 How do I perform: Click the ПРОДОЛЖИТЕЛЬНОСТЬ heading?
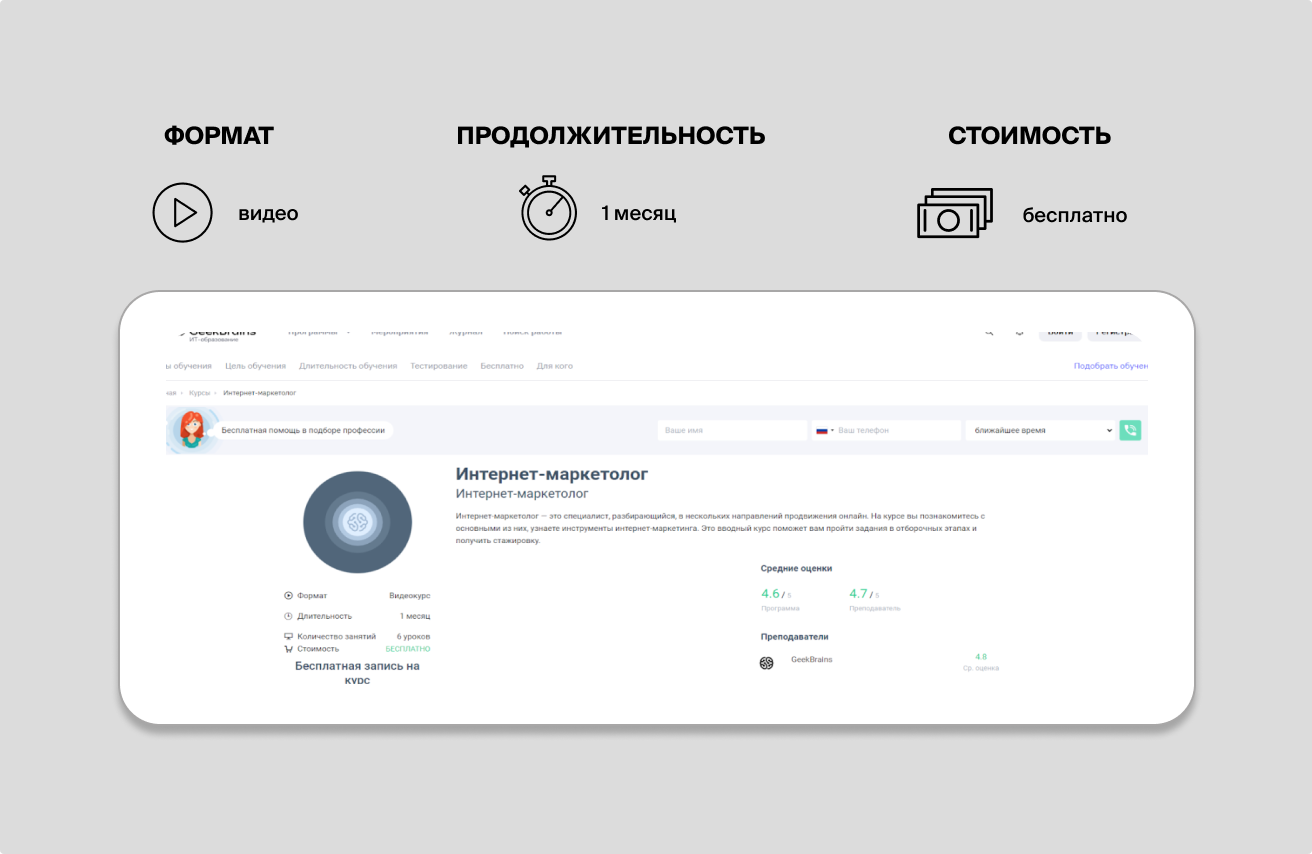[x=611, y=136]
